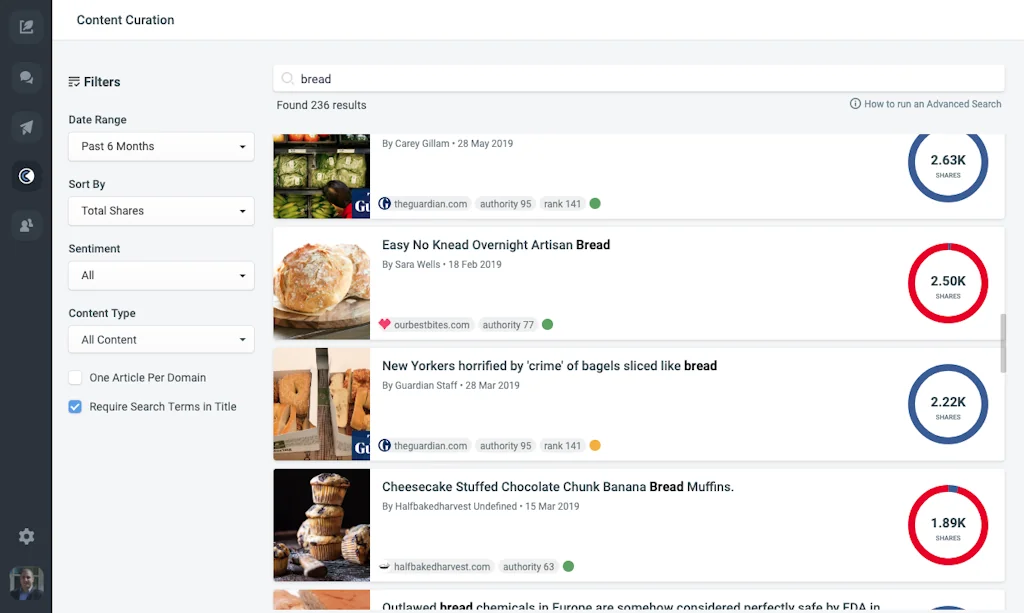Expand the Content Type dropdown
This screenshot has width=1024, height=613.
[160, 339]
